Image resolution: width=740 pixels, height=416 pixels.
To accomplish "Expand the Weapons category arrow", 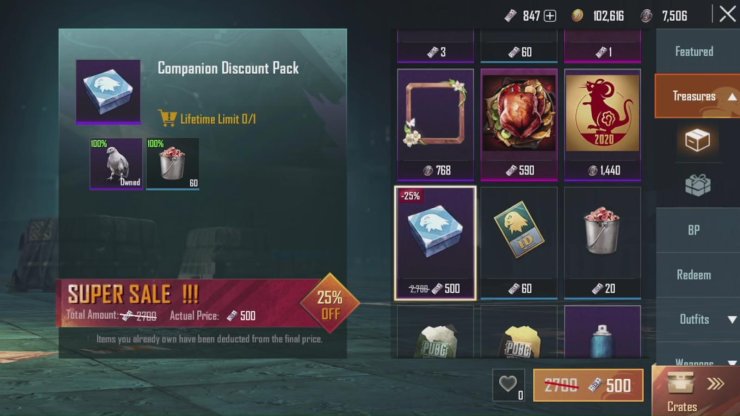I will click(732, 363).
